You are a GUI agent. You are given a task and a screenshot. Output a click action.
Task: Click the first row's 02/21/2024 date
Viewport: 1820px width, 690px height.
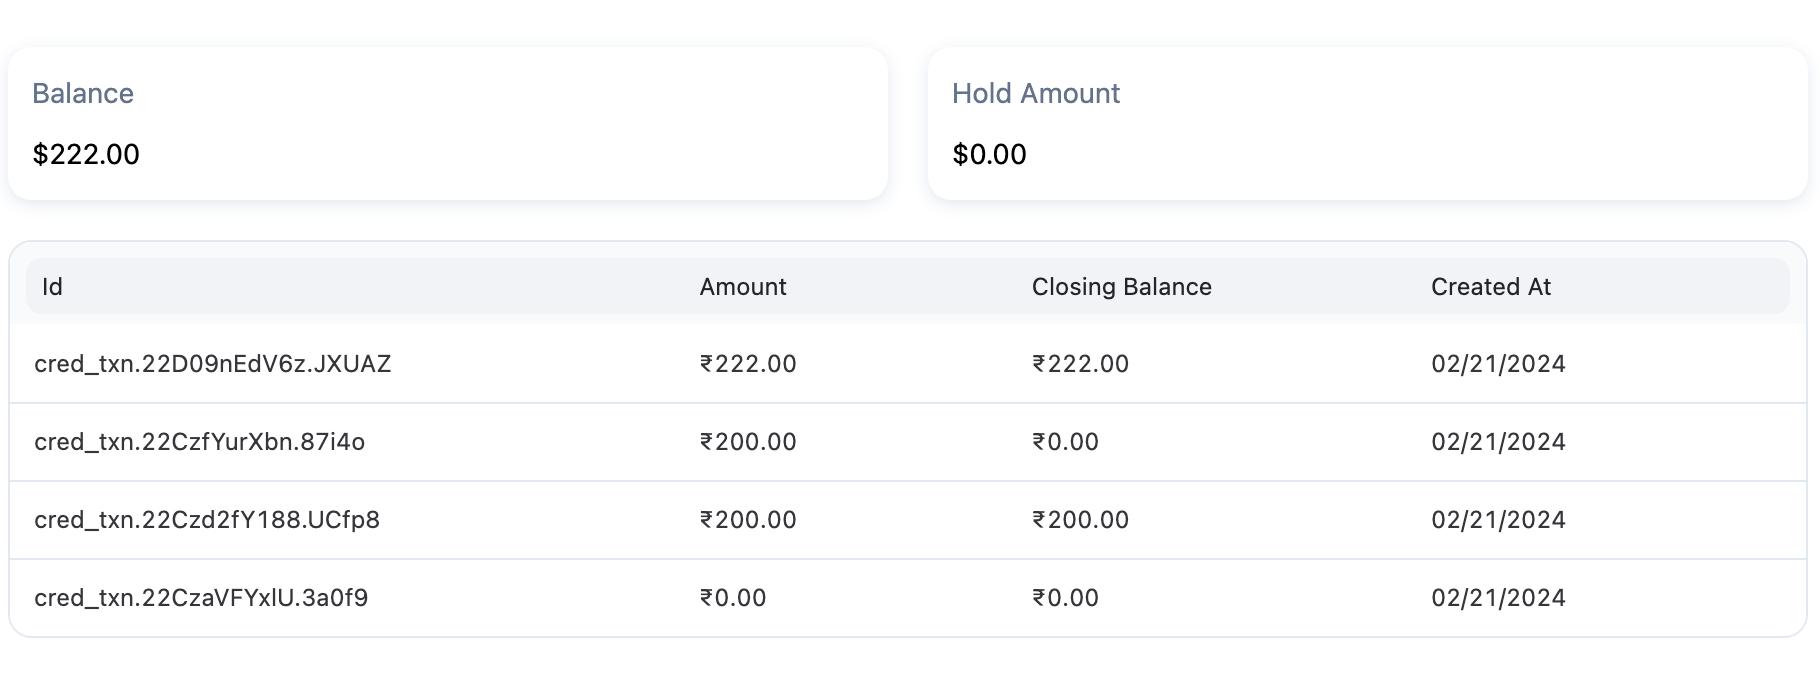click(x=1498, y=364)
